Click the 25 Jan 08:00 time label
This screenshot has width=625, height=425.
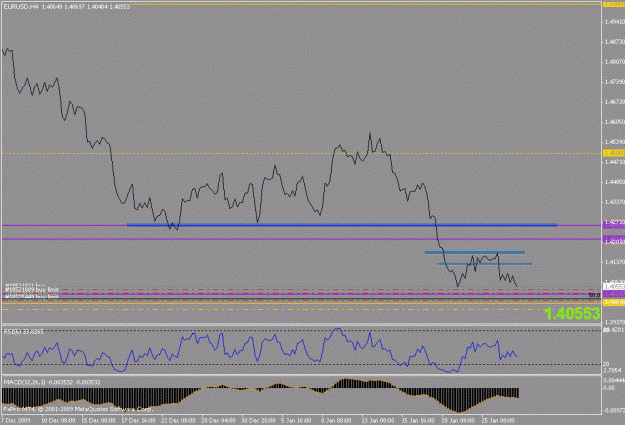point(498,420)
